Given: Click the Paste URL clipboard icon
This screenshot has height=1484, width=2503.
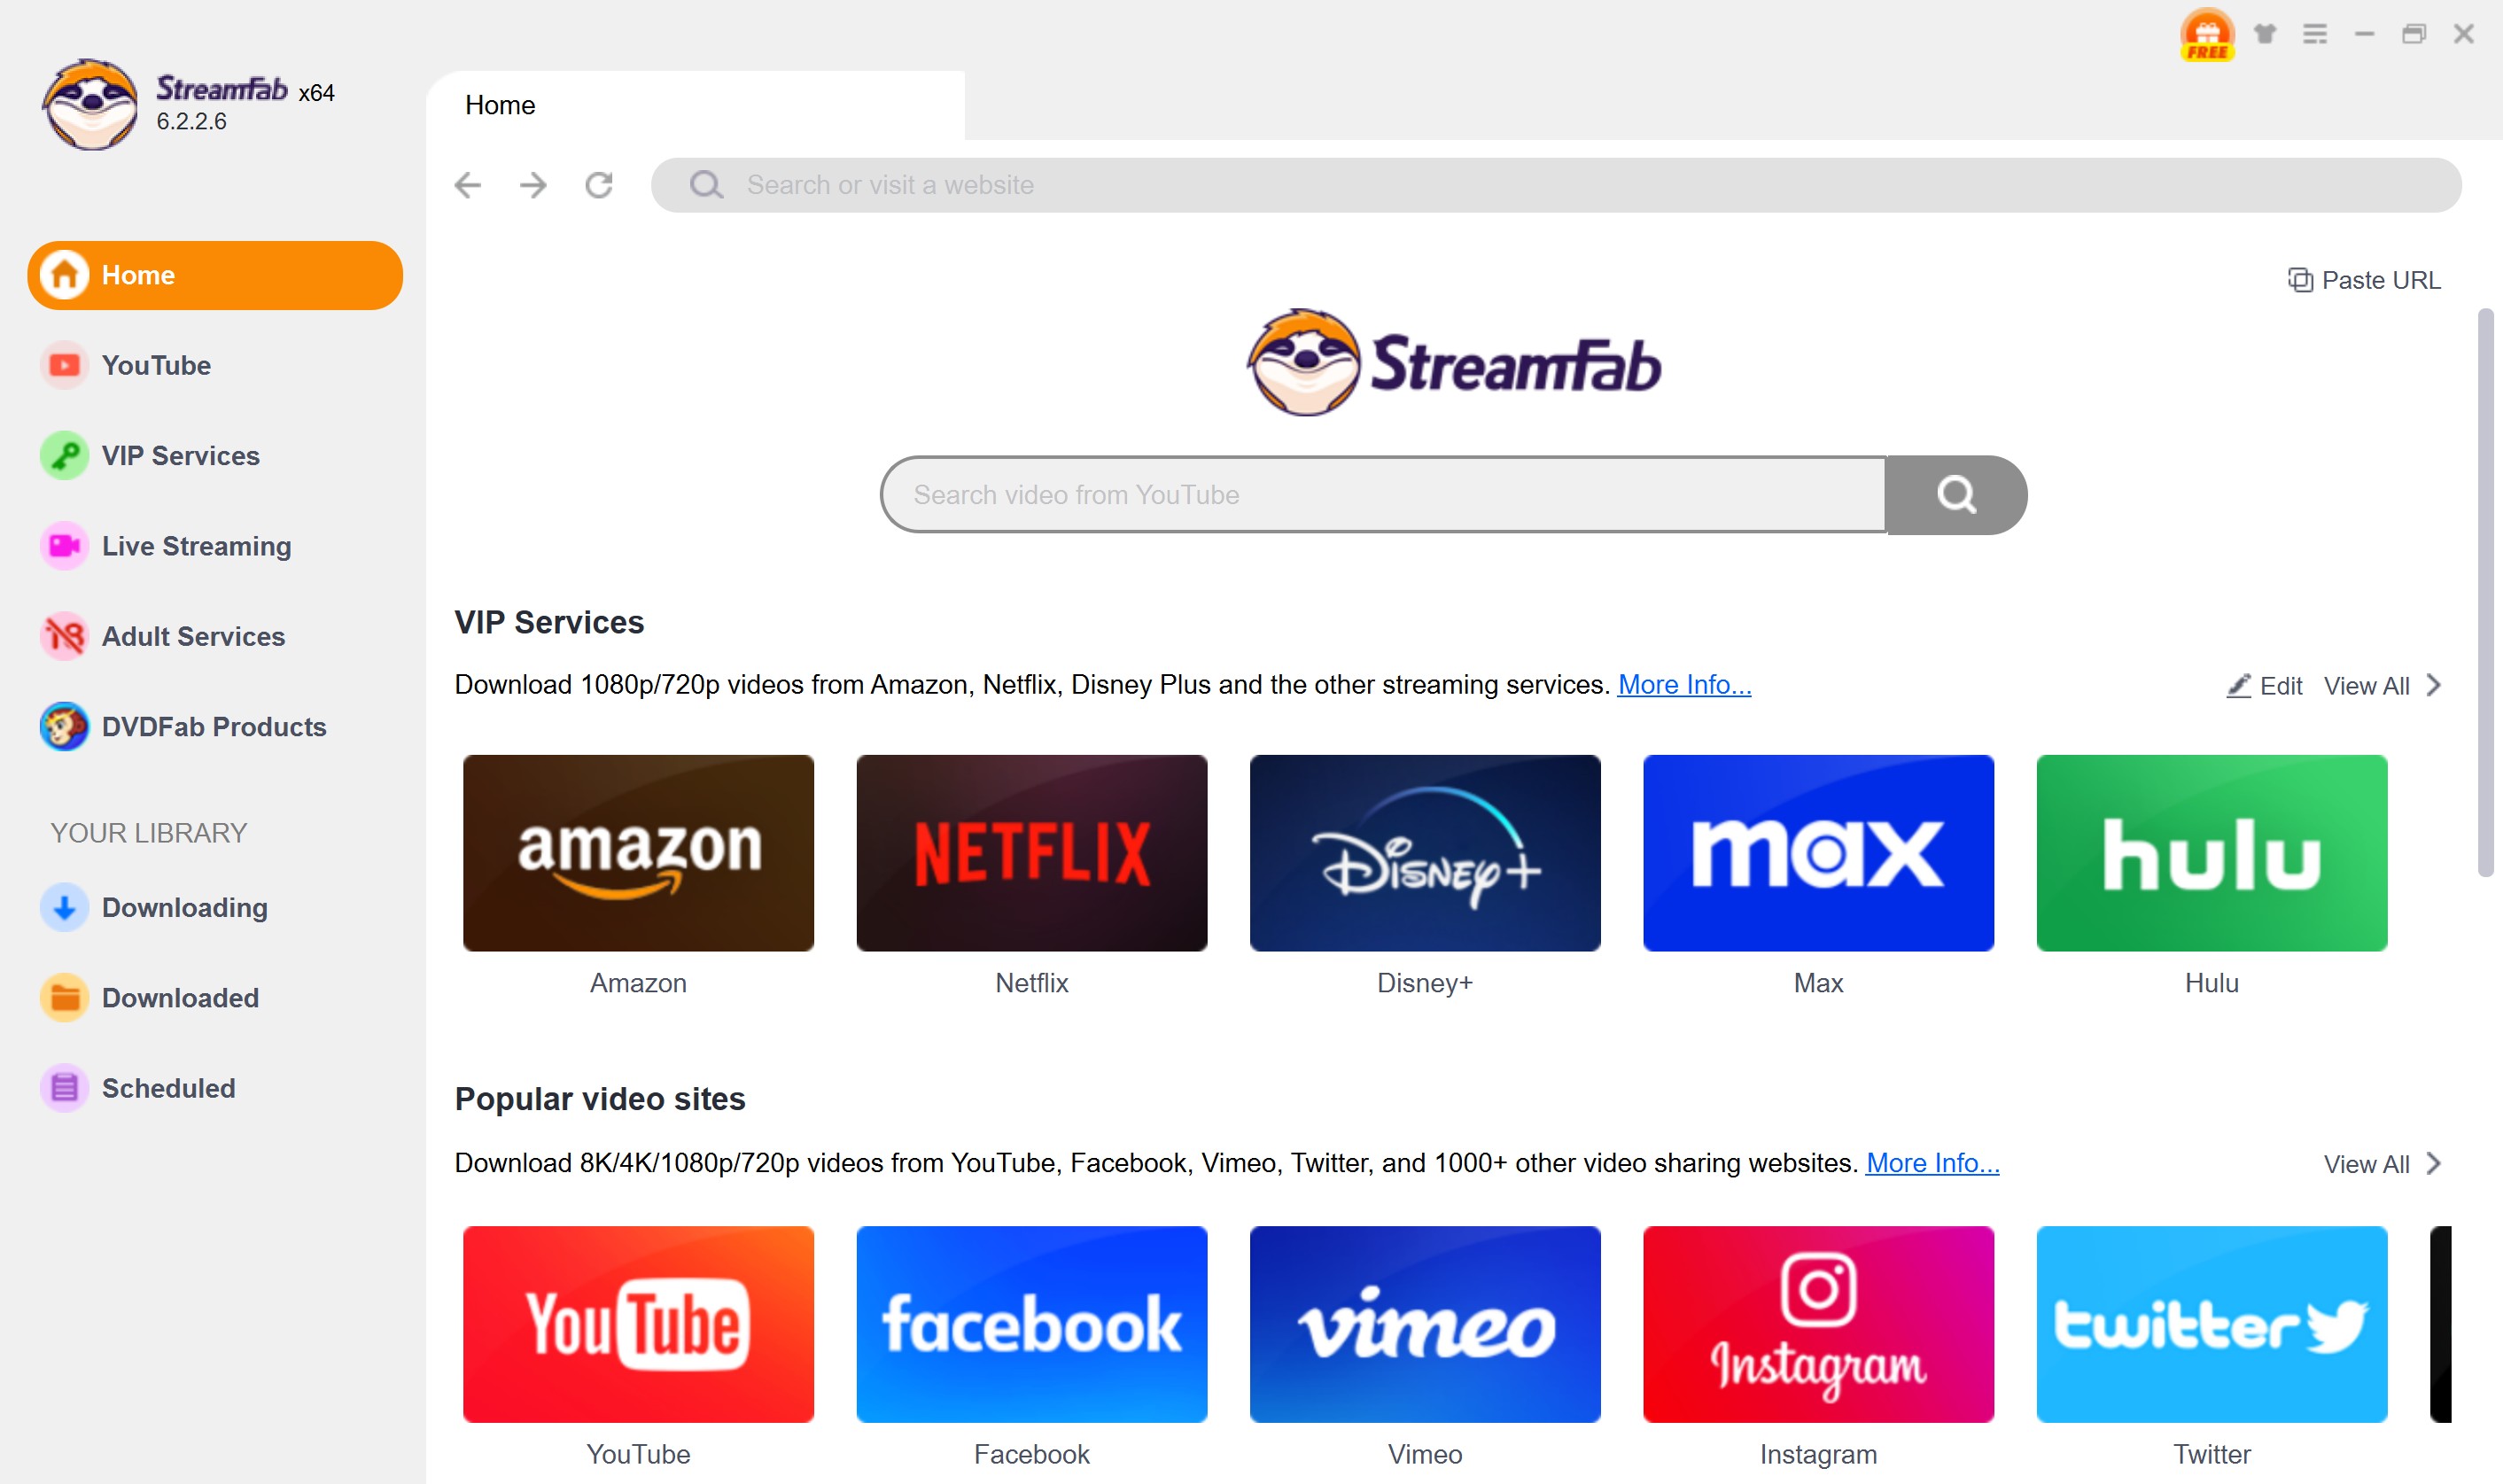Looking at the screenshot, I should pyautogui.click(x=2300, y=280).
